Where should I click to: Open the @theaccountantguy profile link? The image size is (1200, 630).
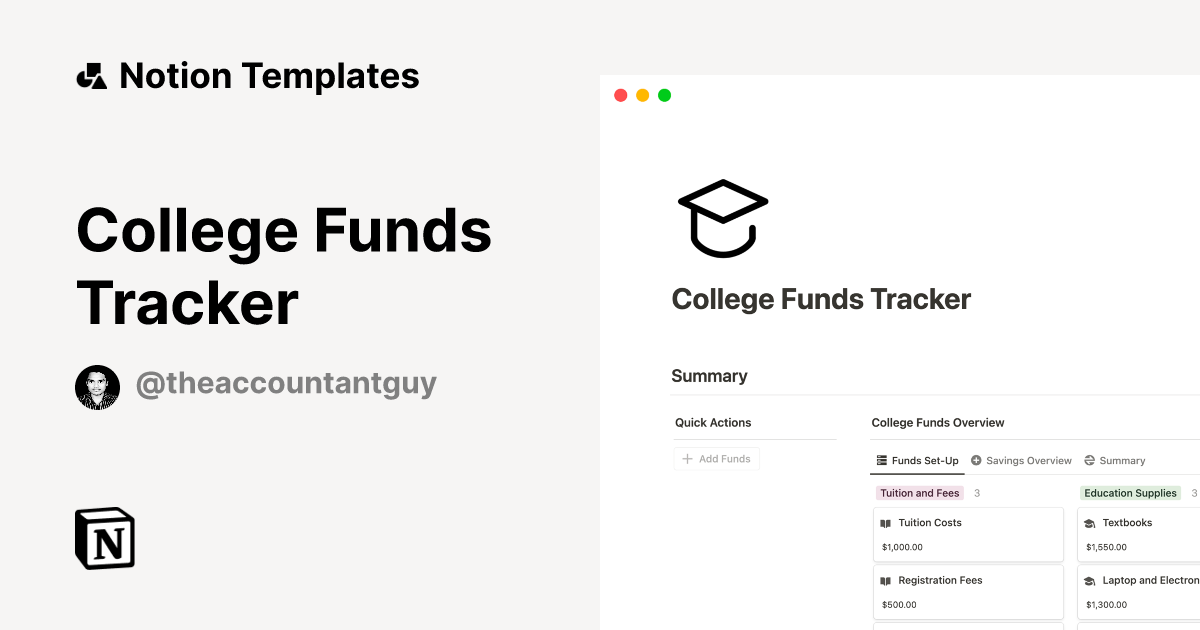(x=287, y=383)
